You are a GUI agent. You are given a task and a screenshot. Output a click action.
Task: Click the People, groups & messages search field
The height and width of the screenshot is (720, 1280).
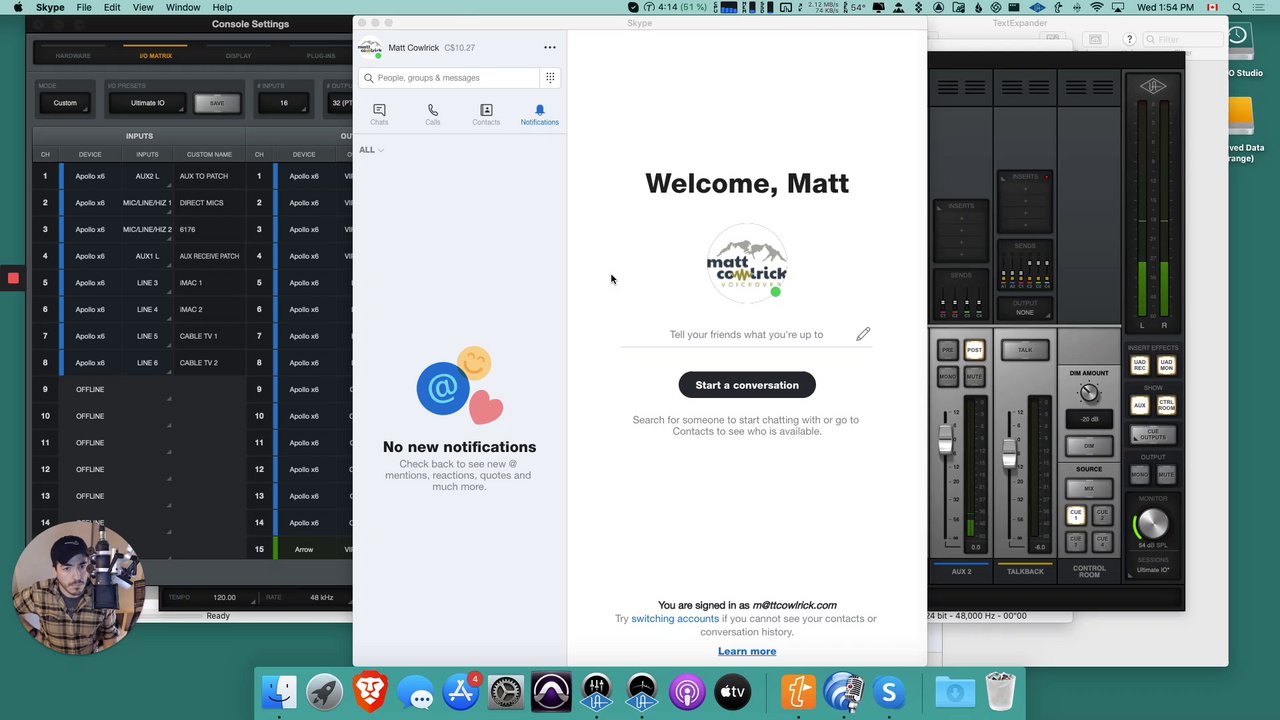449,78
